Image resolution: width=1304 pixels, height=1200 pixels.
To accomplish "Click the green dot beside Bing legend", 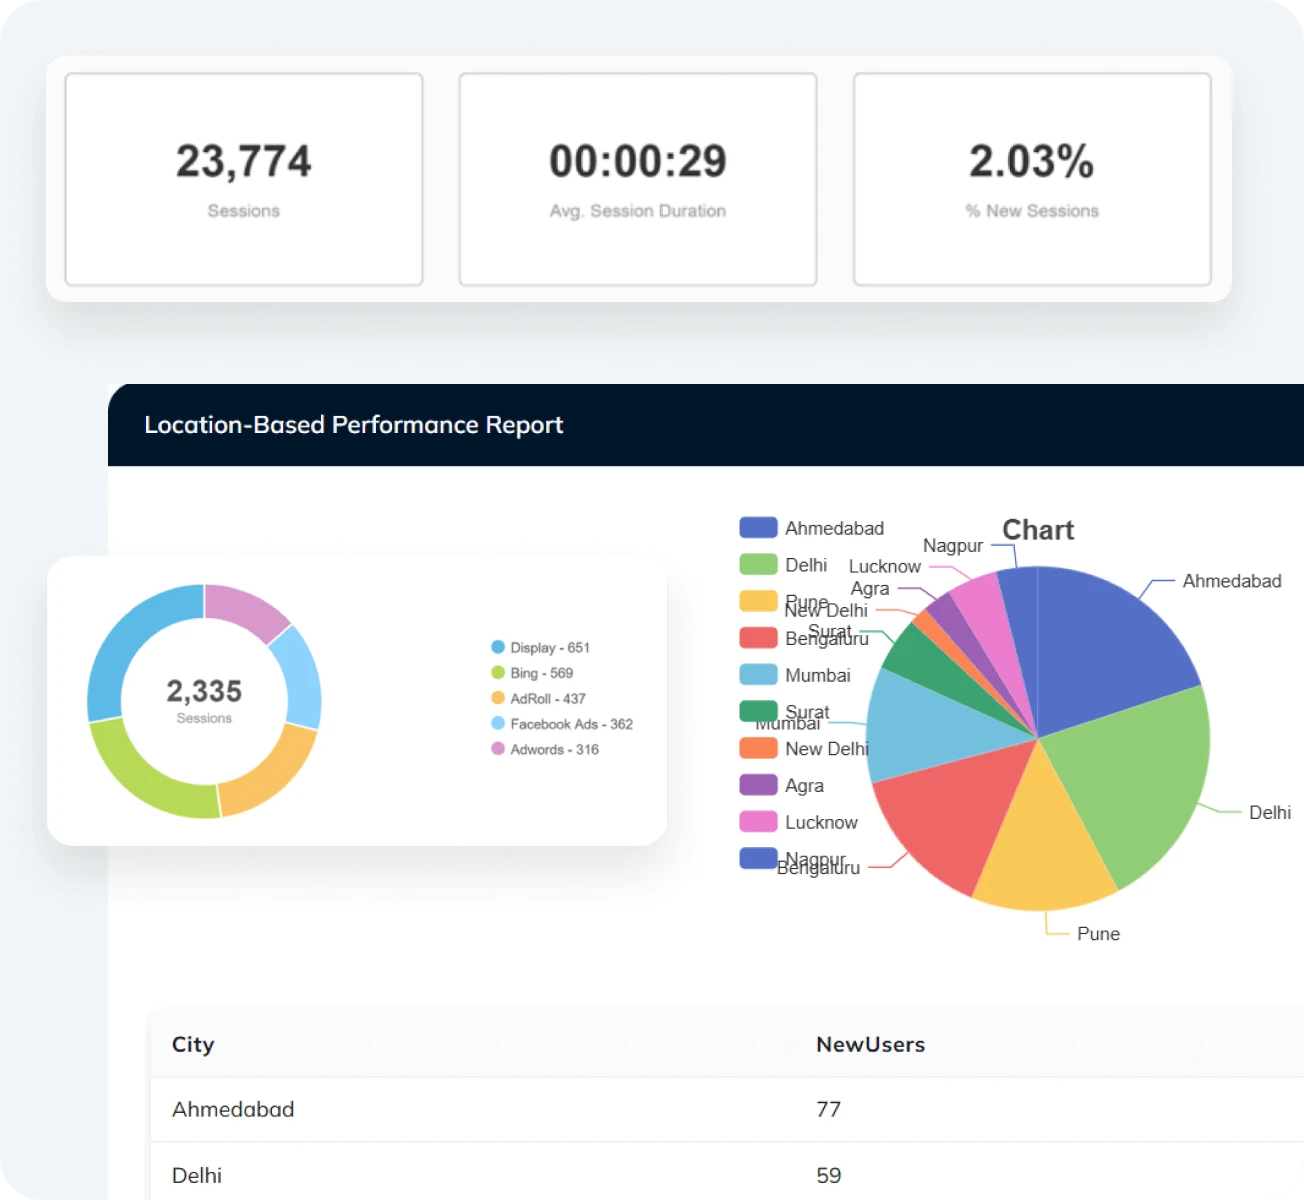I will [498, 673].
